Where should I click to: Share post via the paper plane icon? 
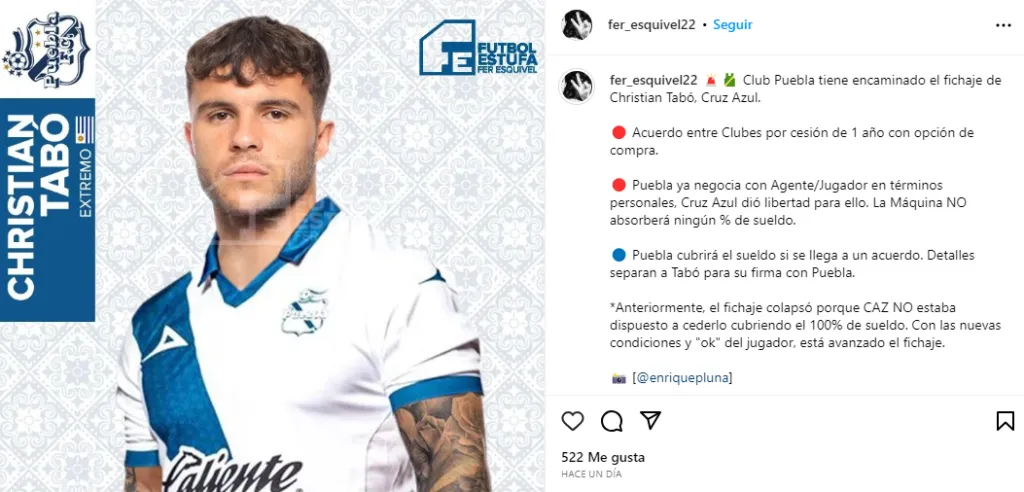(650, 420)
